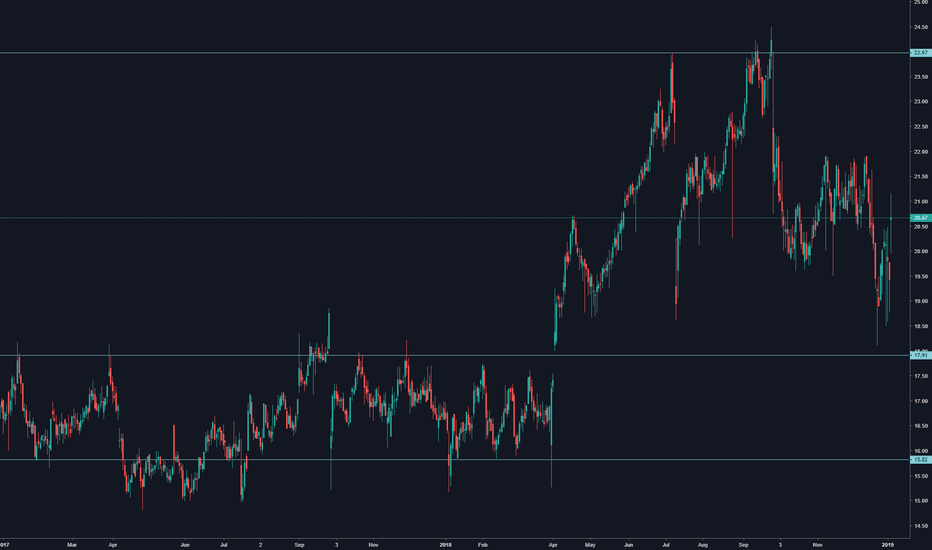
Task: Click the 20.67 current price label
Action: (x=921, y=218)
